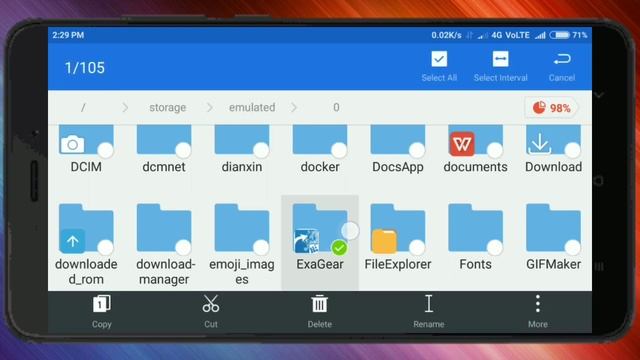Go to root slash in breadcrumb
The width and height of the screenshot is (640, 360).
83,108
